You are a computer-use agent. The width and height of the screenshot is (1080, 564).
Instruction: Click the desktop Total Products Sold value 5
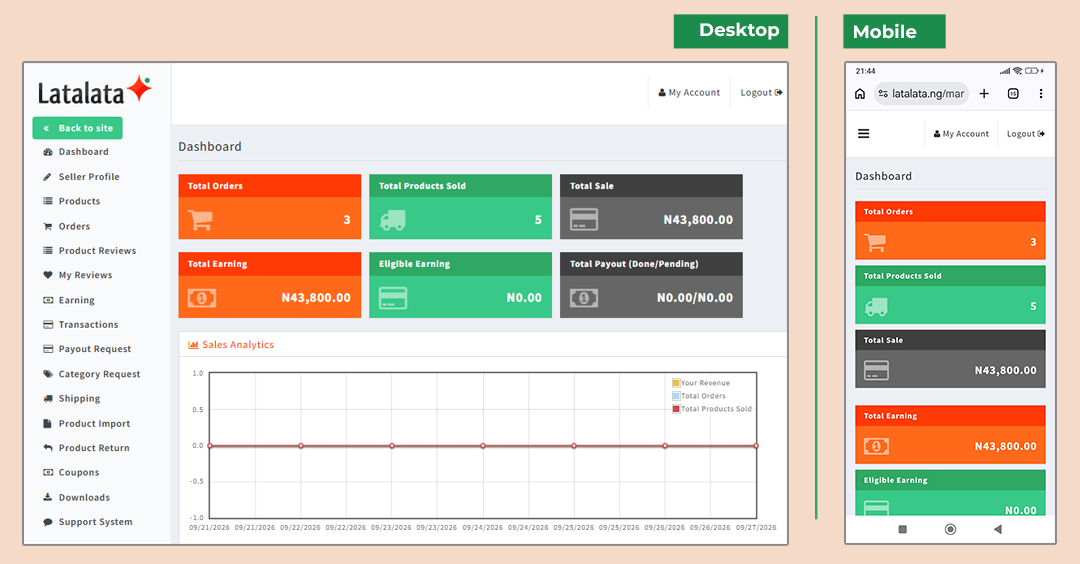[539, 220]
